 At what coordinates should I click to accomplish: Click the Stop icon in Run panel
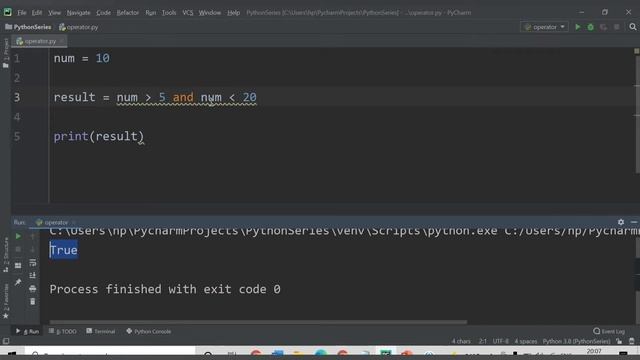(x=18, y=249)
